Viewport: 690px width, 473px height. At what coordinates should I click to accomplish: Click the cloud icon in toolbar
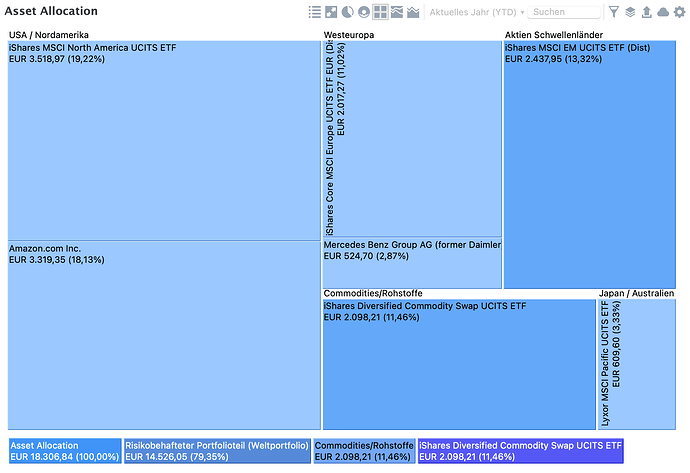(x=663, y=12)
